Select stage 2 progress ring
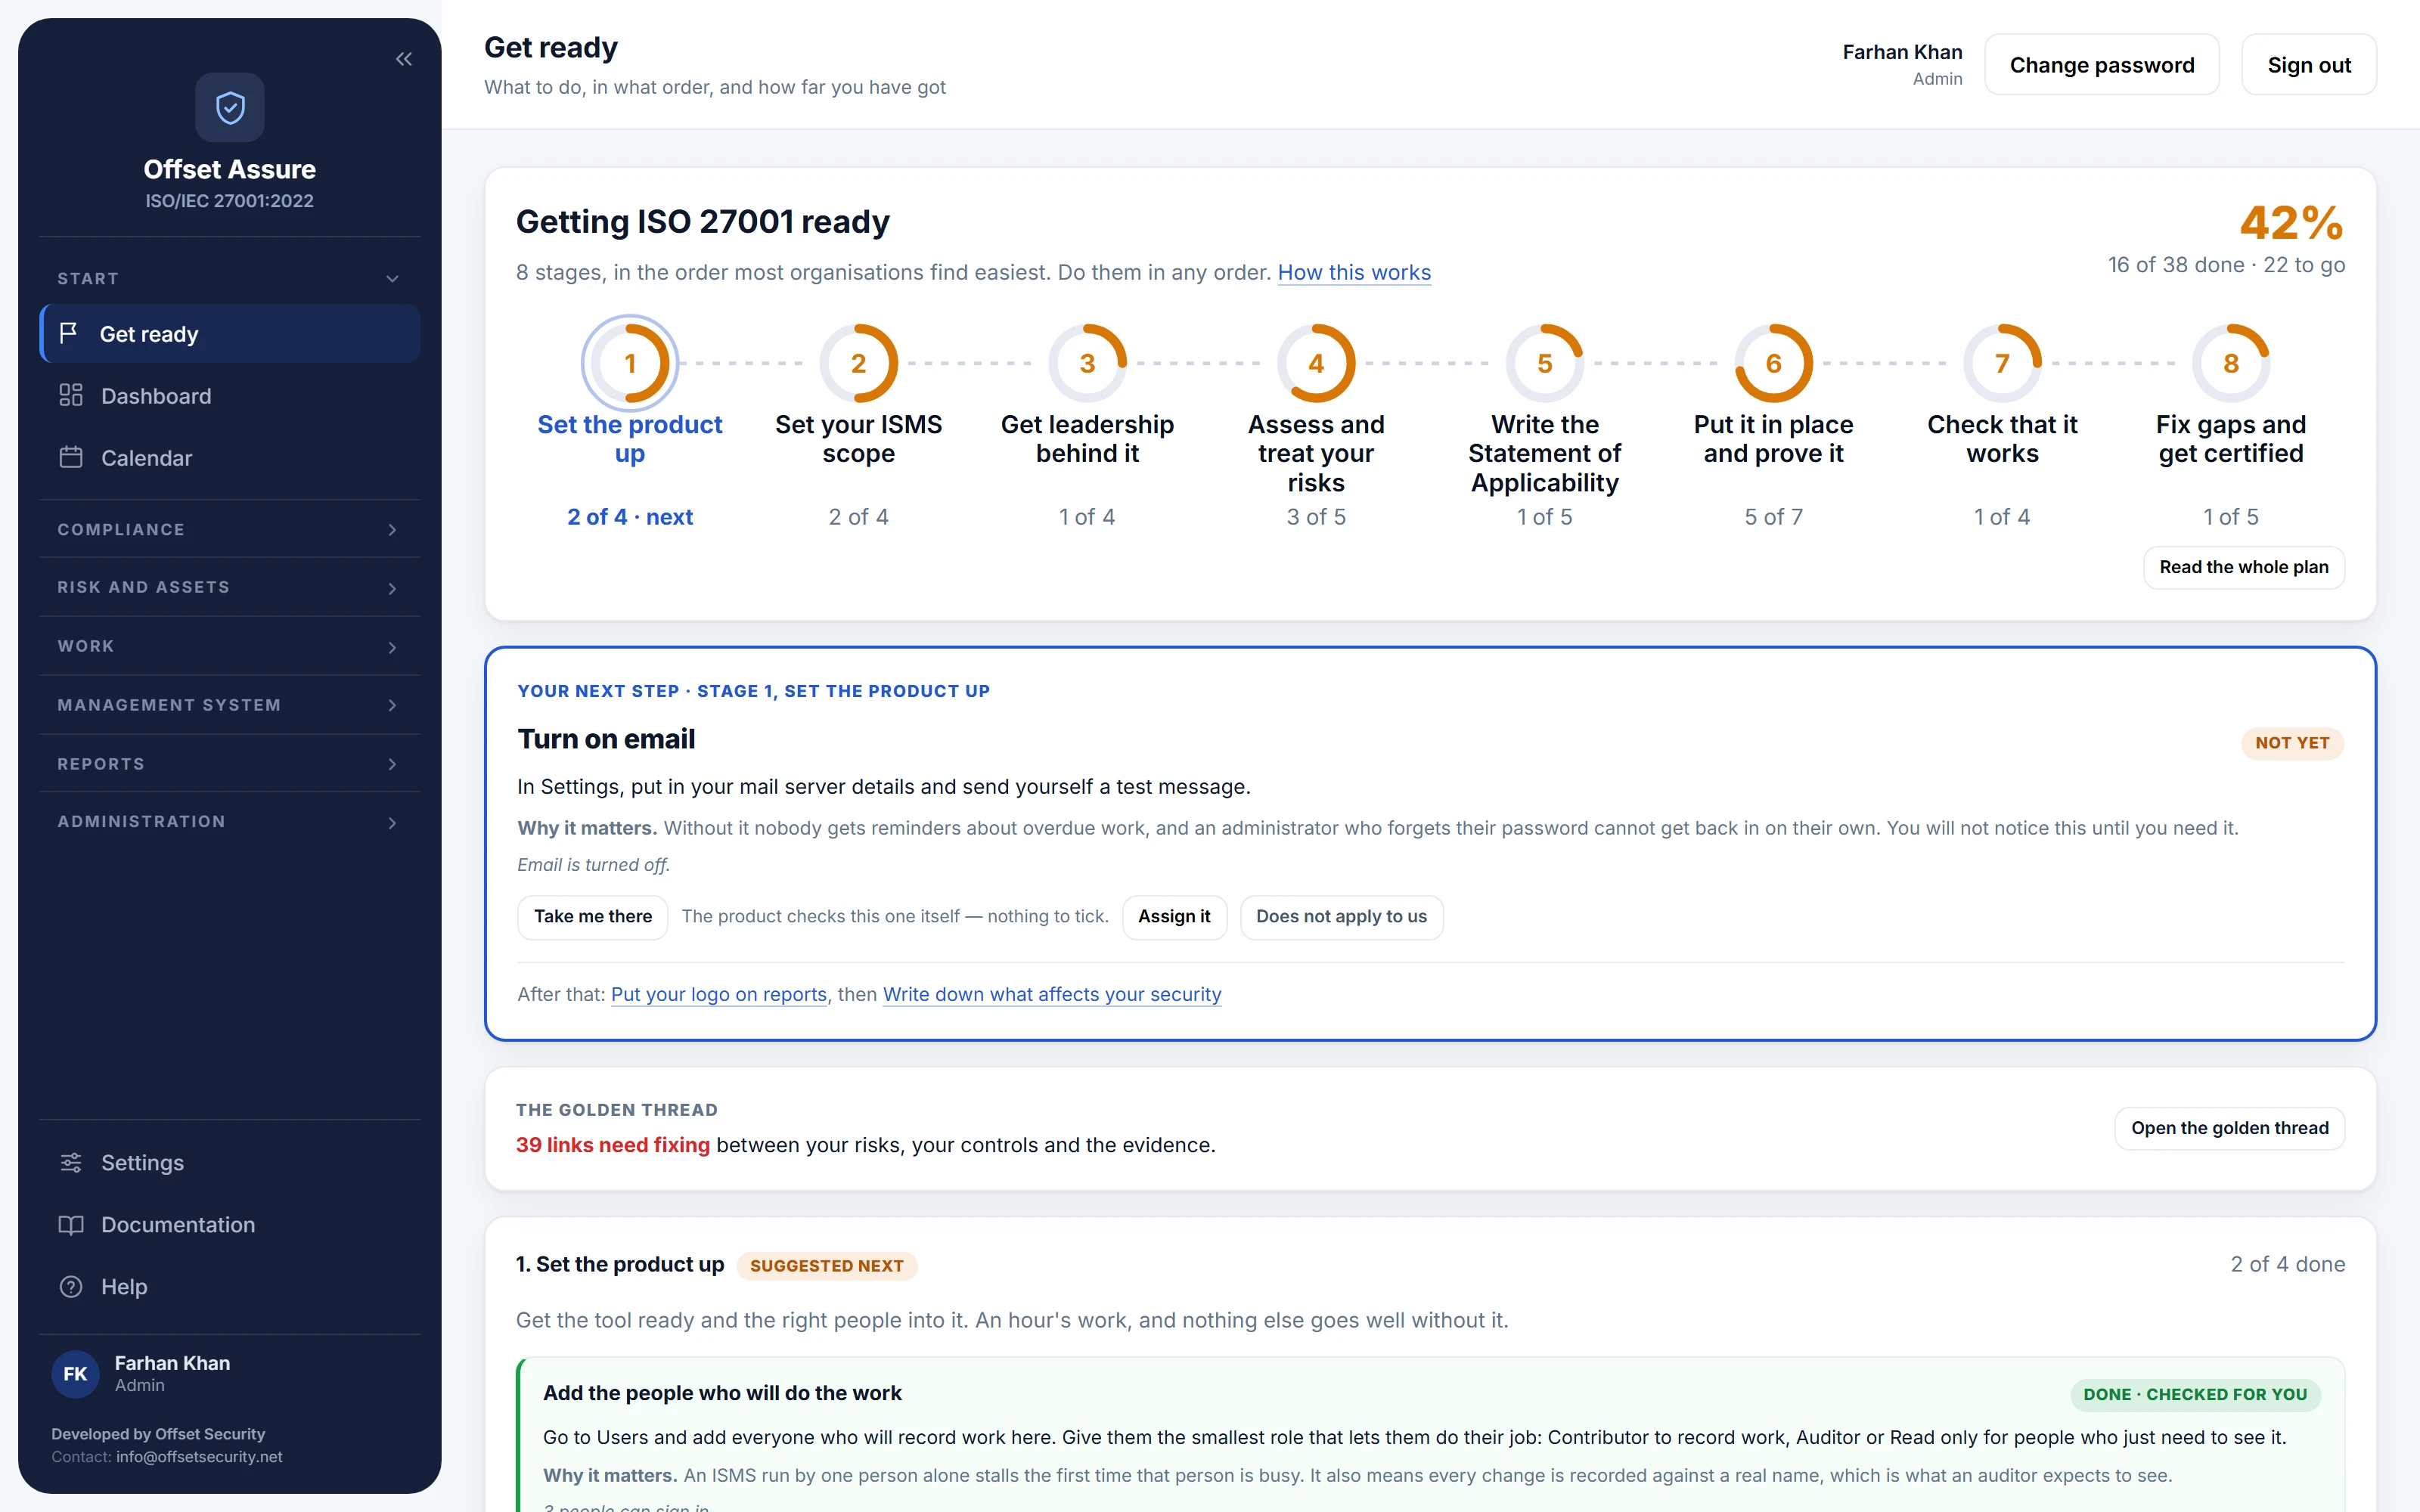Image resolution: width=2420 pixels, height=1512 pixels. coord(859,363)
